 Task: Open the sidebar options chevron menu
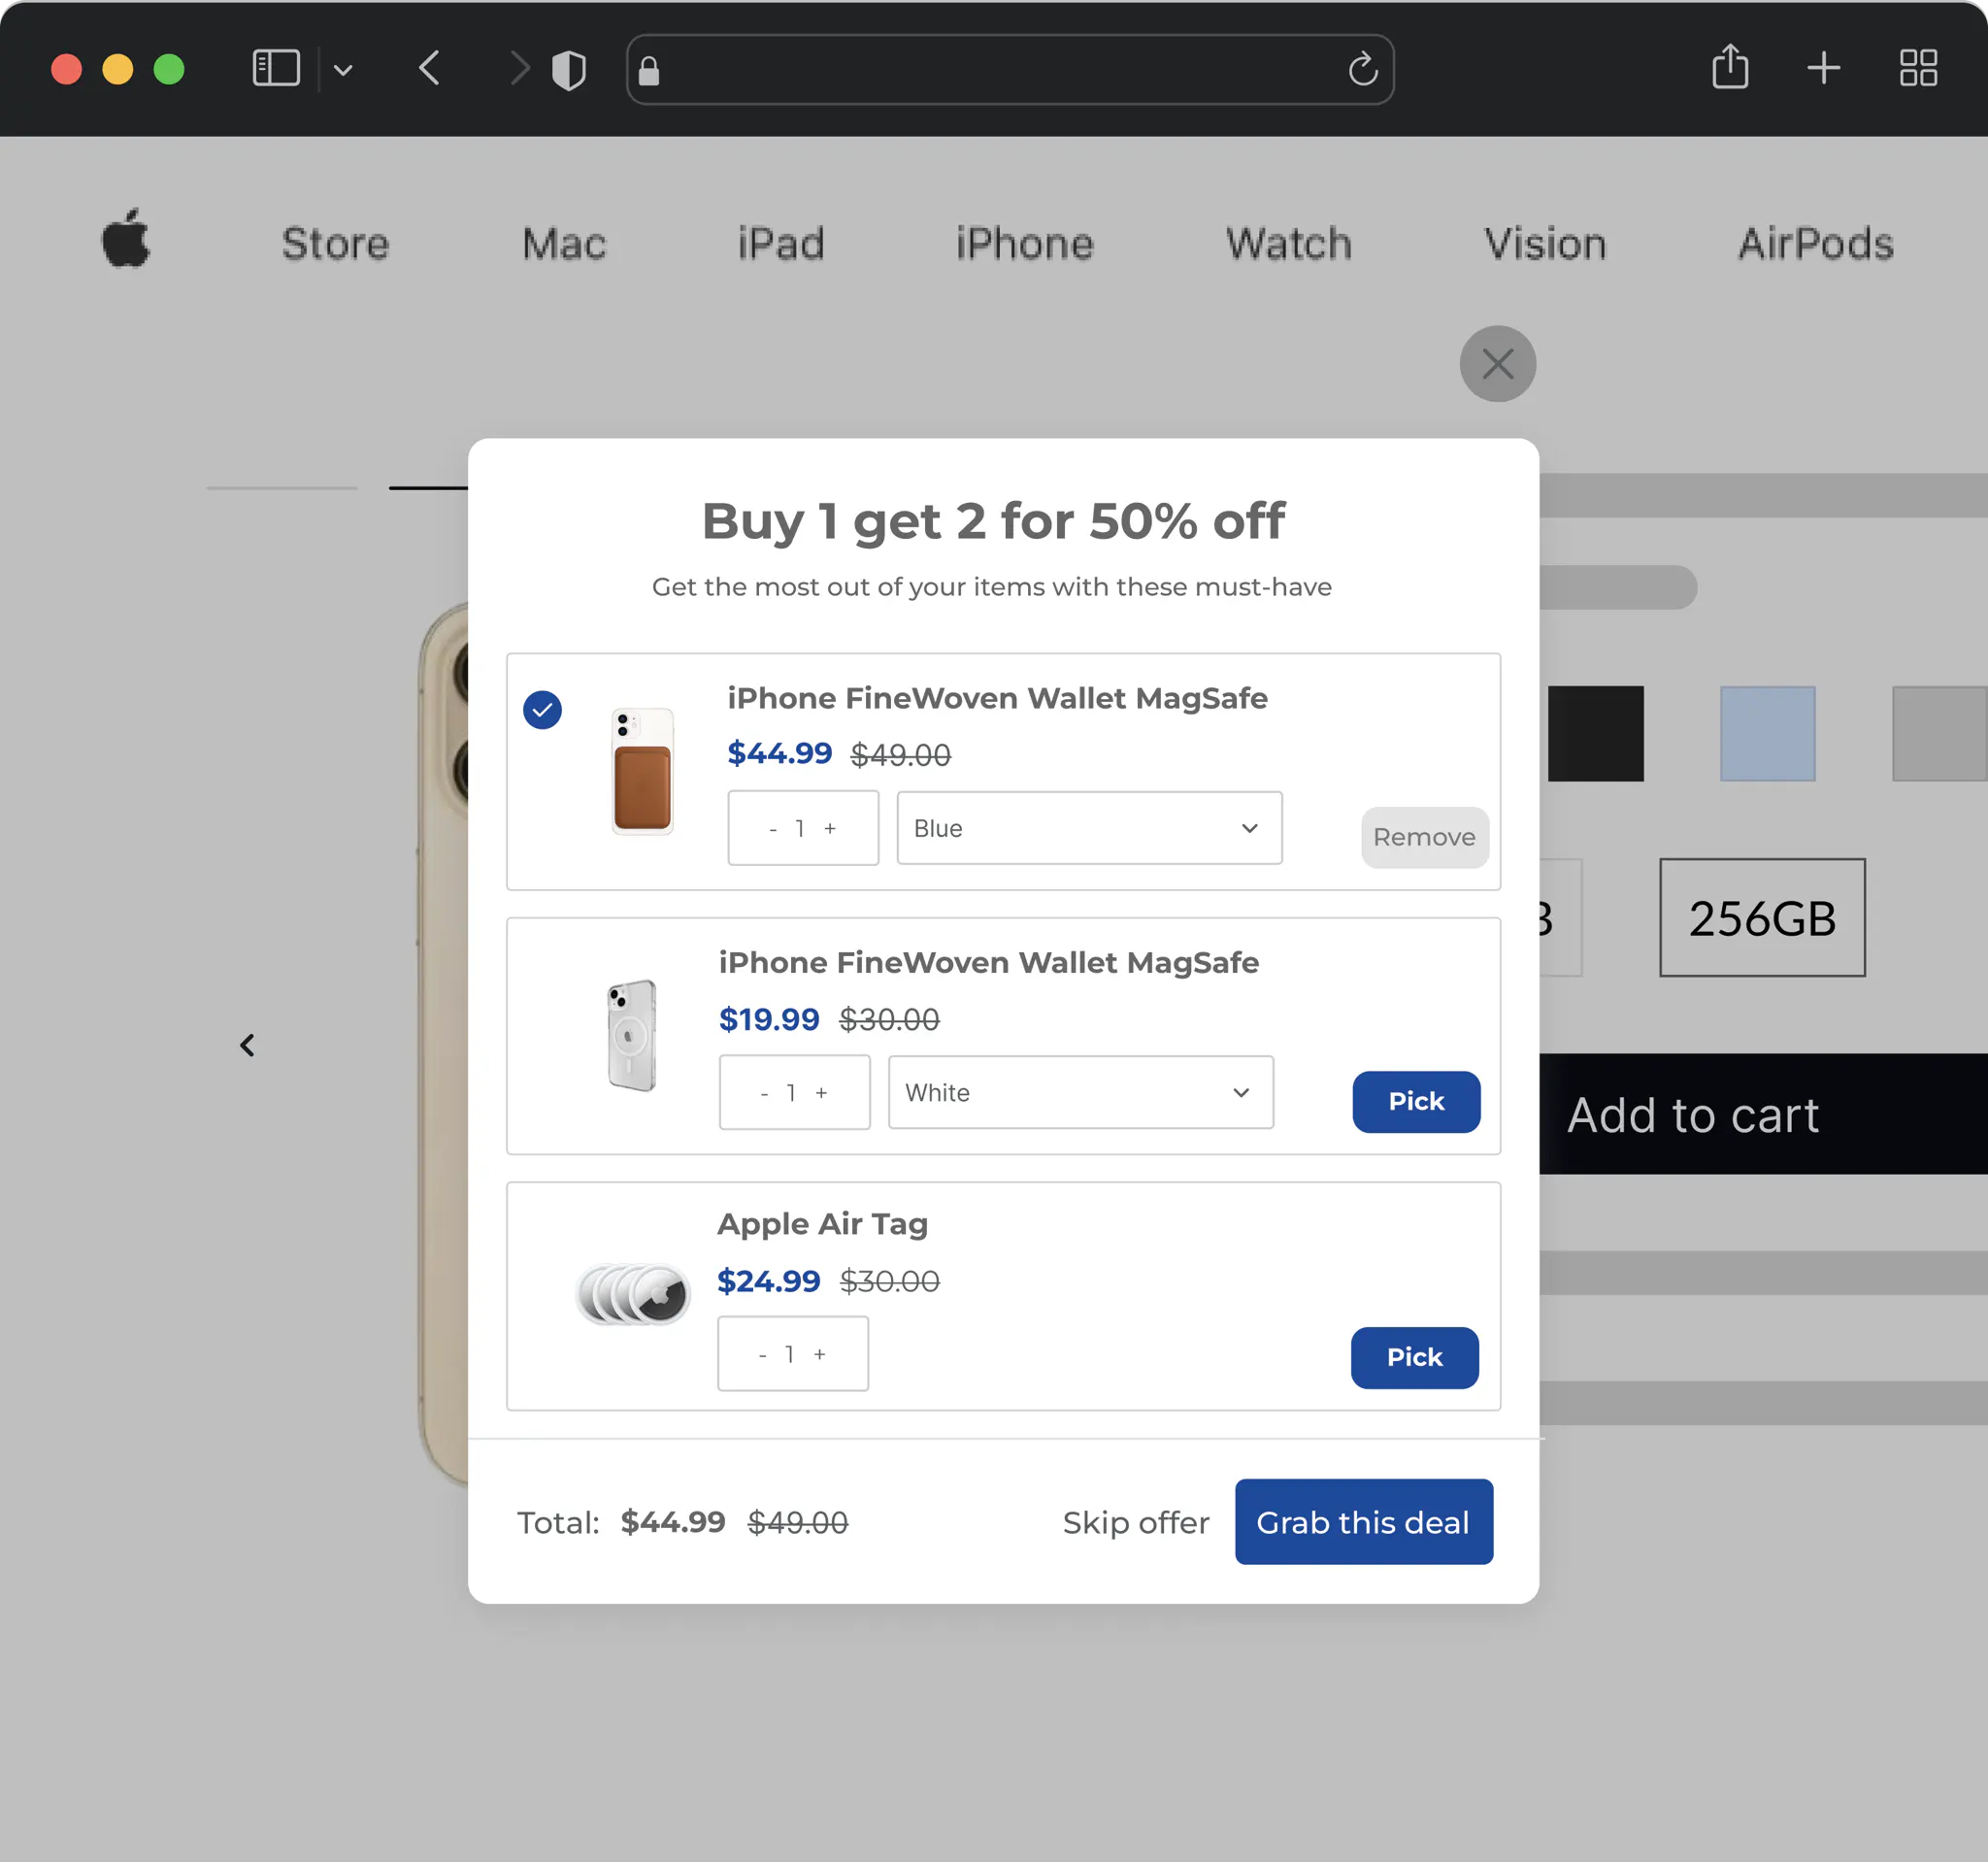click(343, 70)
